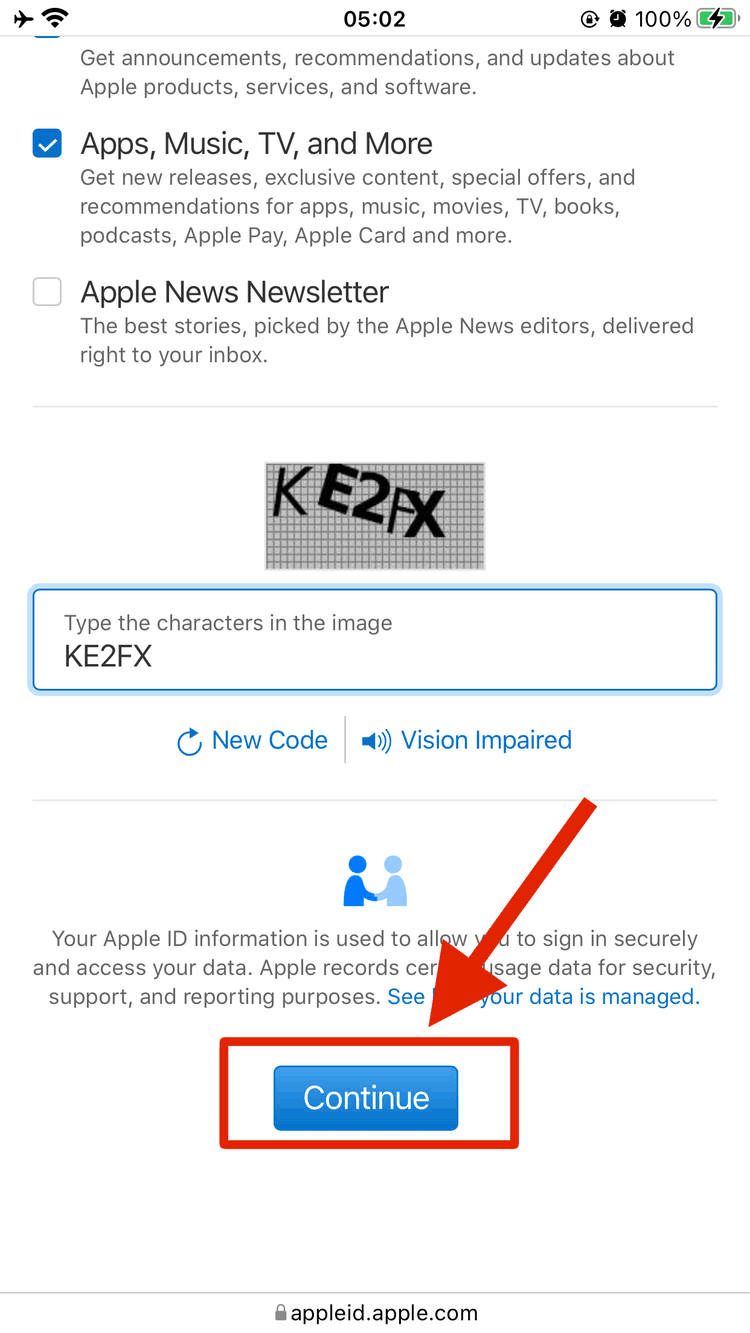This screenshot has width=750, height=1333.
Task: Tap the handshake privacy icon
Action: [x=375, y=880]
